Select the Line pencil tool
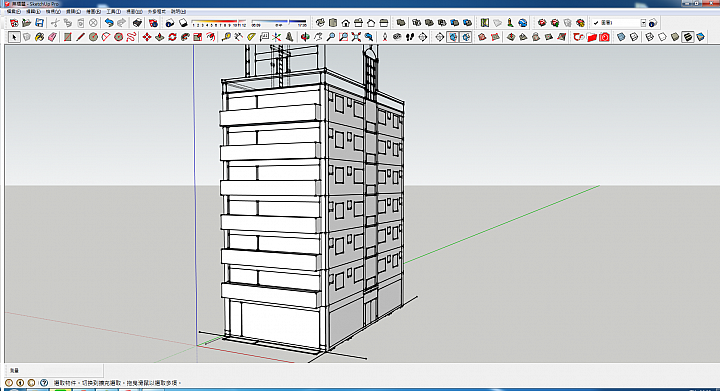Viewport: 720px width, 391px height. coord(80,37)
